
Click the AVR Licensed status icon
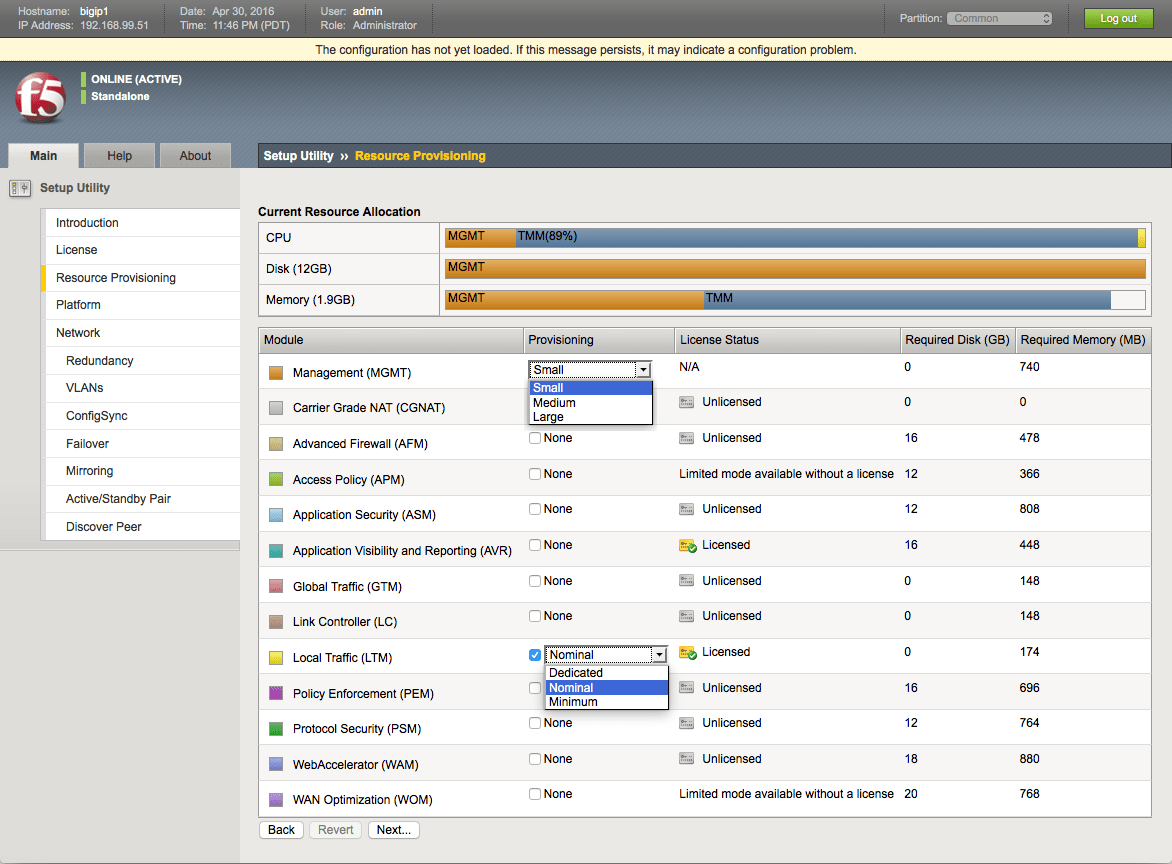(x=688, y=546)
